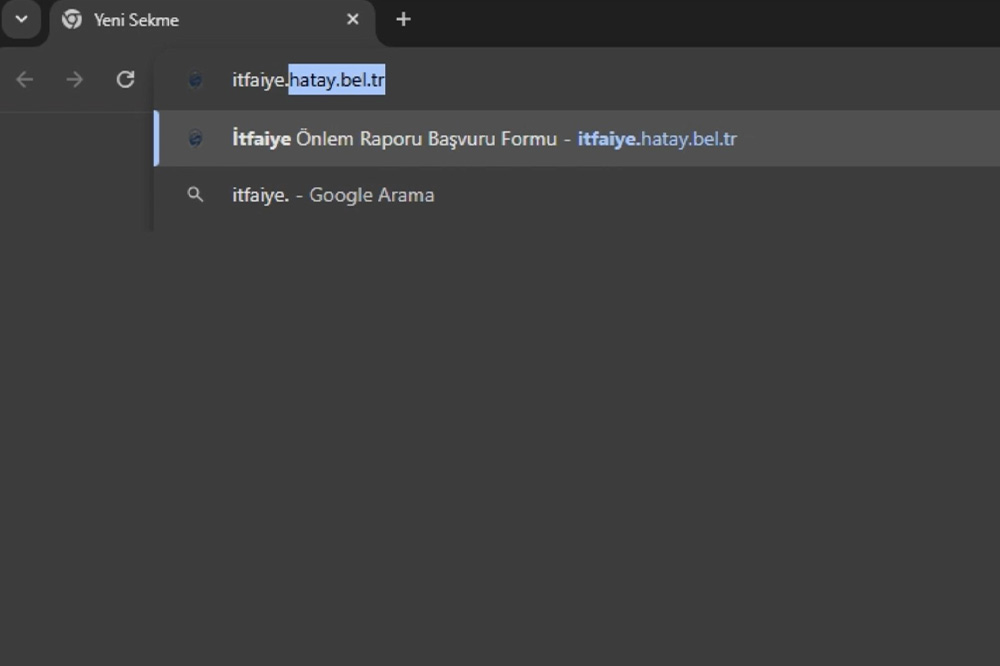Click the blue selection bar of first suggestion
Screen dimensions: 1000x666
pyautogui.click(x=156, y=139)
